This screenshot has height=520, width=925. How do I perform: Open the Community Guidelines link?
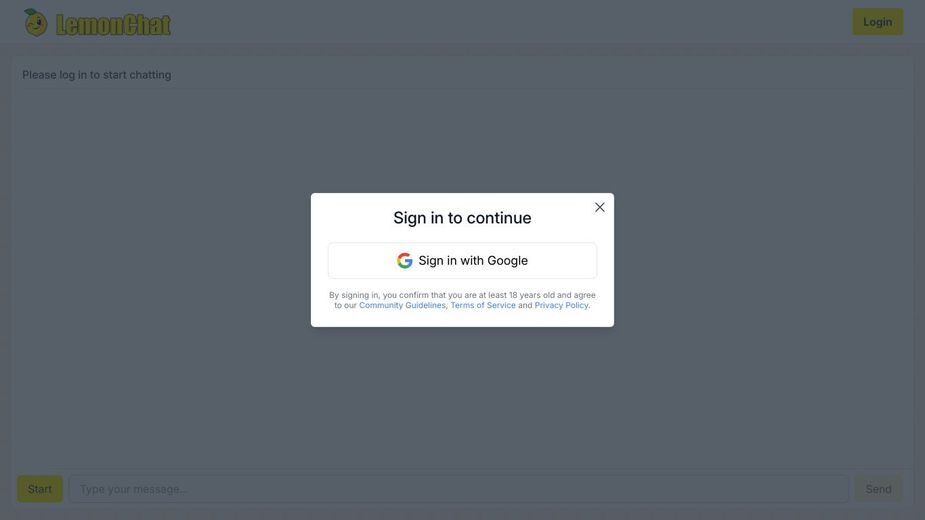(402, 305)
